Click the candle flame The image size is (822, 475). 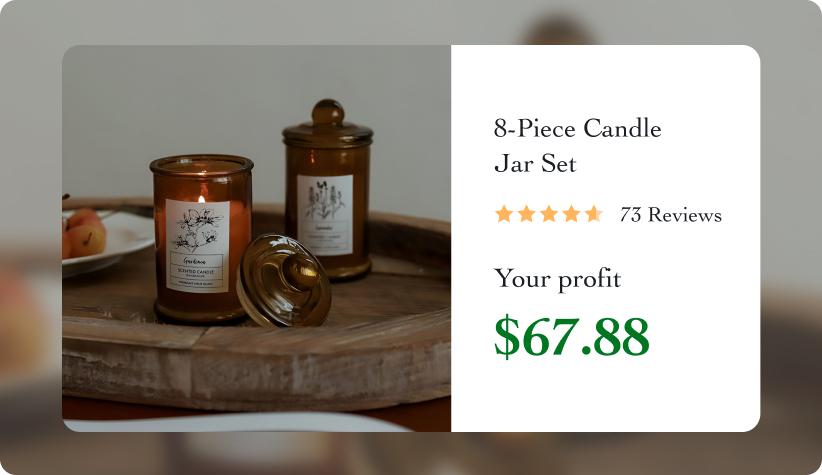tap(201, 199)
